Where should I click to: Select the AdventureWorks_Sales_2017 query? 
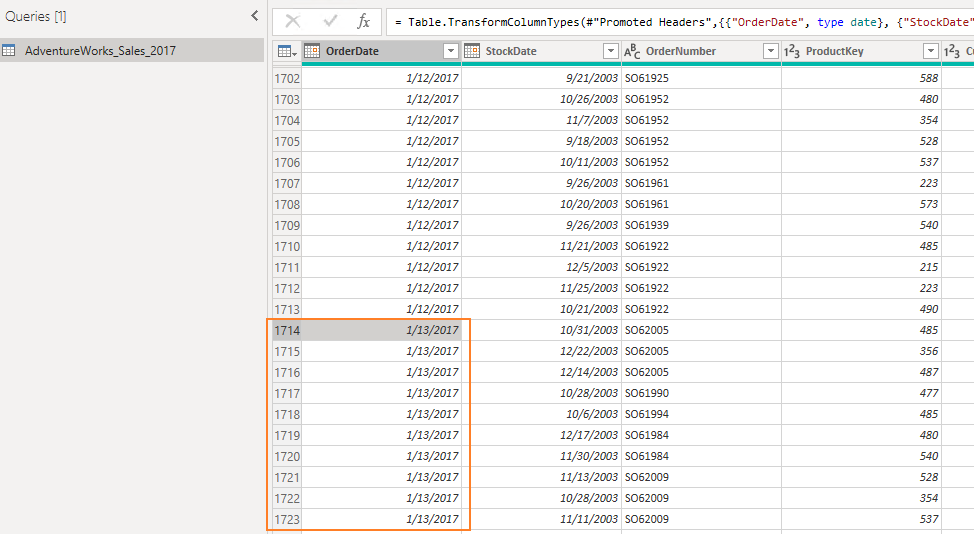pos(132,50)
